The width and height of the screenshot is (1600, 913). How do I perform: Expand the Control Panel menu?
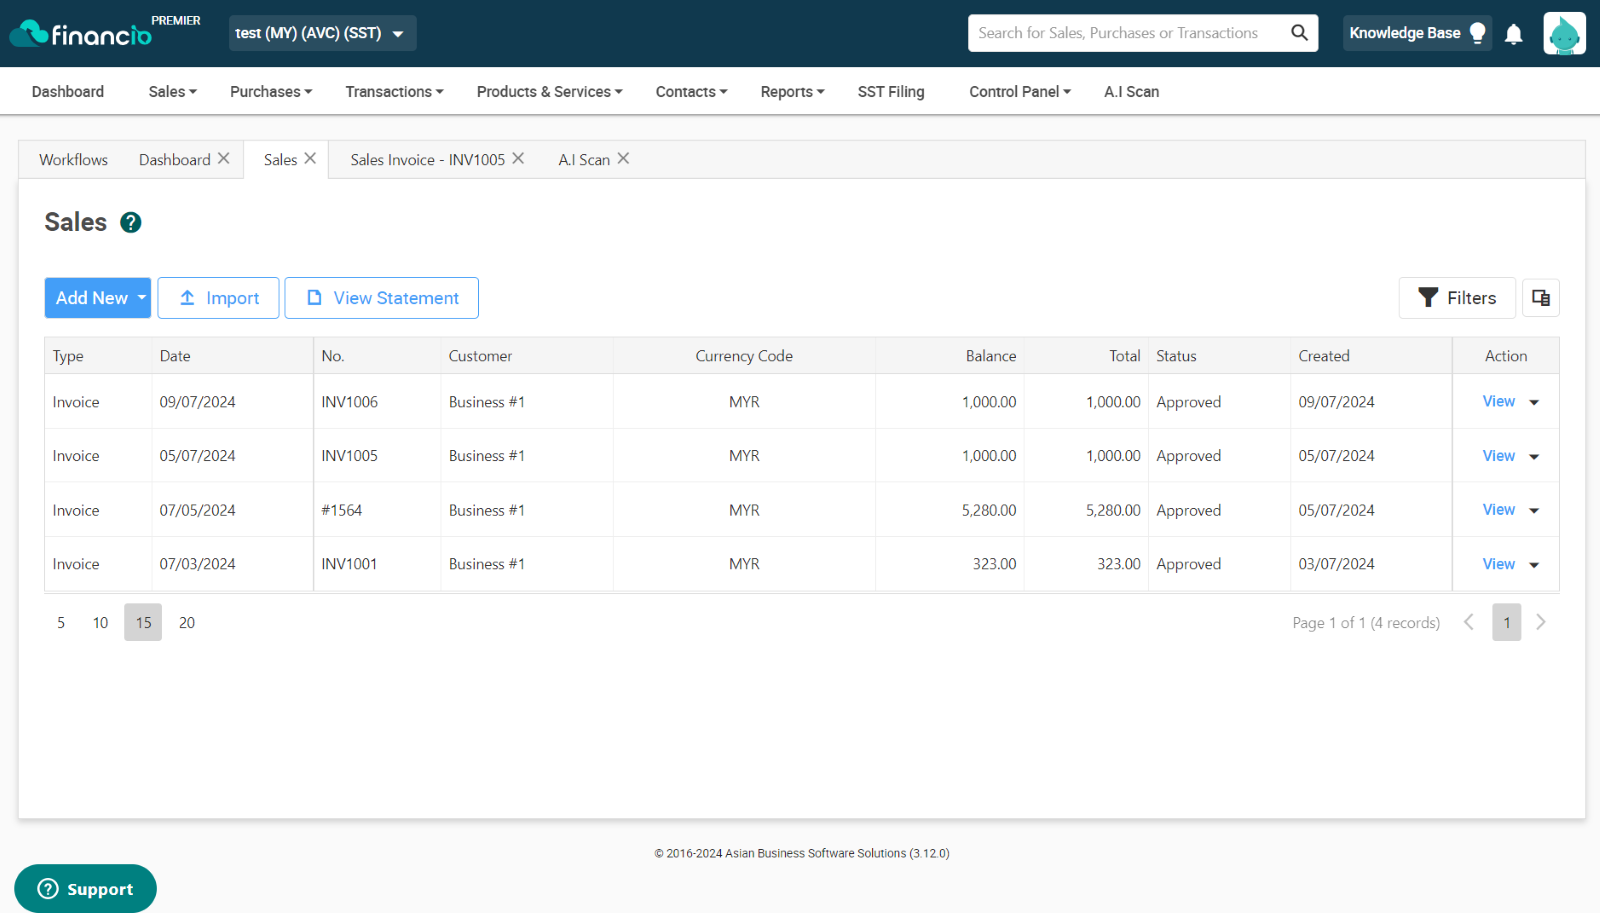1020,91
